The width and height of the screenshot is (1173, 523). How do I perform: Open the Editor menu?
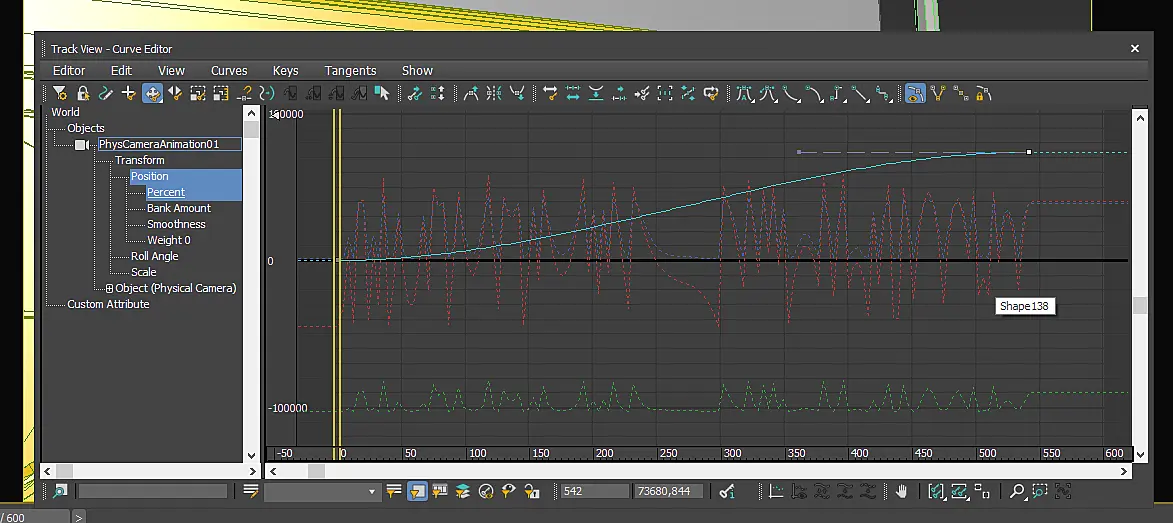69,70
